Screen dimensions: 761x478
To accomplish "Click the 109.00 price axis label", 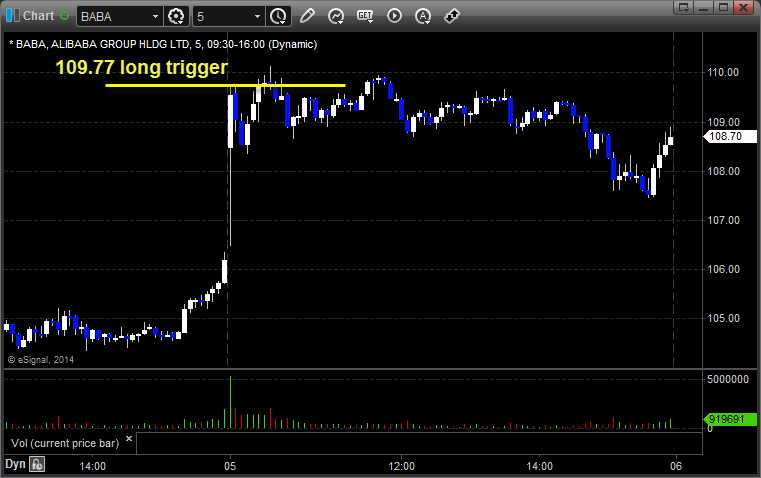I will 723,122.
